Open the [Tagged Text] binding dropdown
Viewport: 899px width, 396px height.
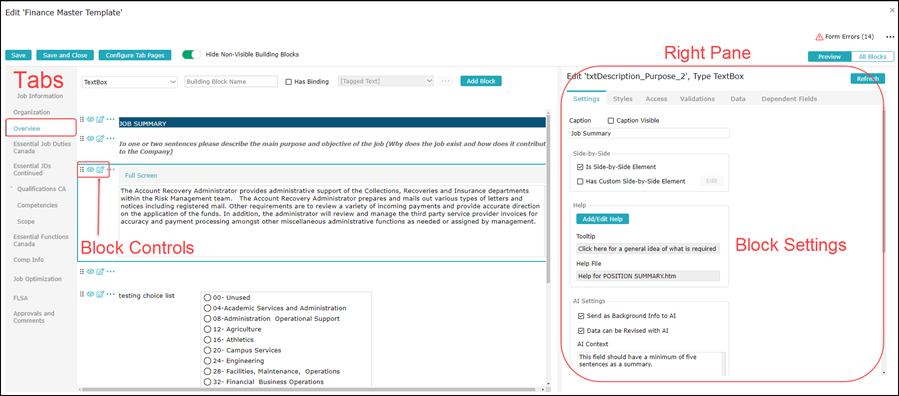(386, 81)
